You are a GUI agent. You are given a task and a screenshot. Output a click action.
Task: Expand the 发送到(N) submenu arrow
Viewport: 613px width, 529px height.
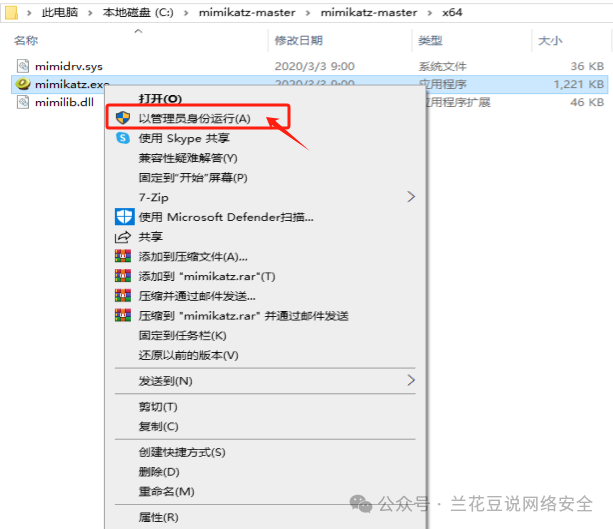tap(410, 381)
